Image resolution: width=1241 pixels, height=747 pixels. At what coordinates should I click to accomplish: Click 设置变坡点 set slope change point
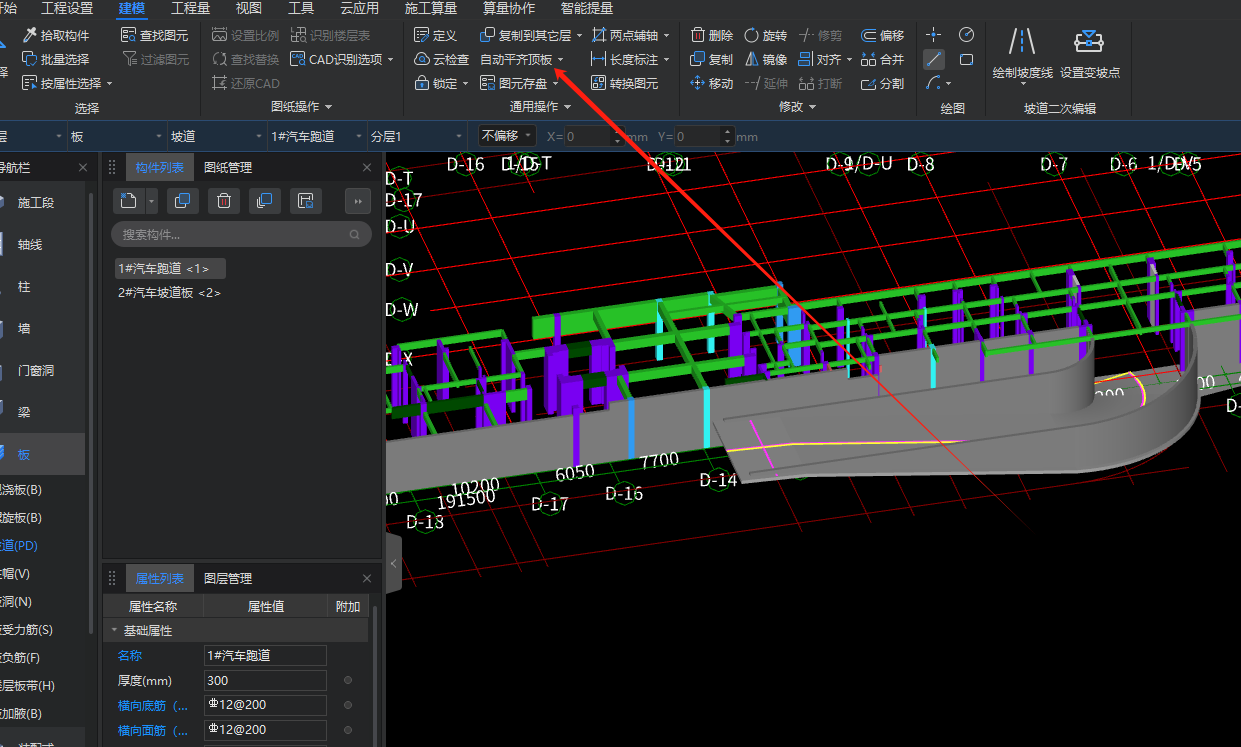[x=1089, y=53]
